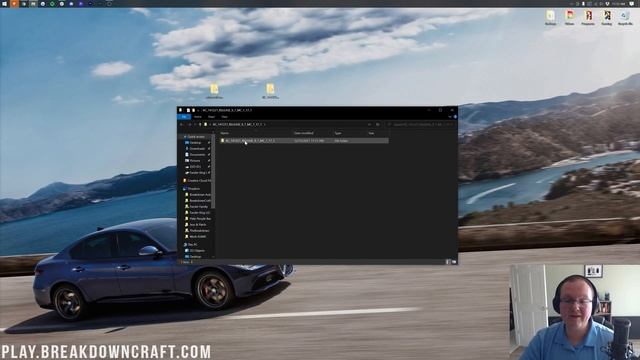Switch to large icons view in status bar

454,262
